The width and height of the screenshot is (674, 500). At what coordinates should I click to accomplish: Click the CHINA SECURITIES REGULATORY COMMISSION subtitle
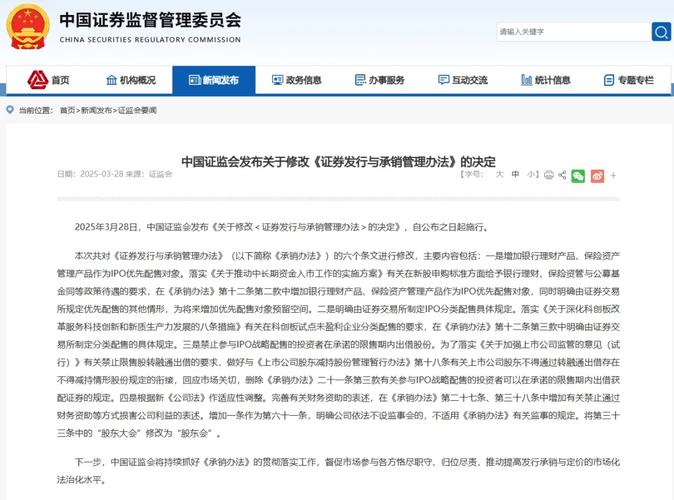(x=150, y=40)
